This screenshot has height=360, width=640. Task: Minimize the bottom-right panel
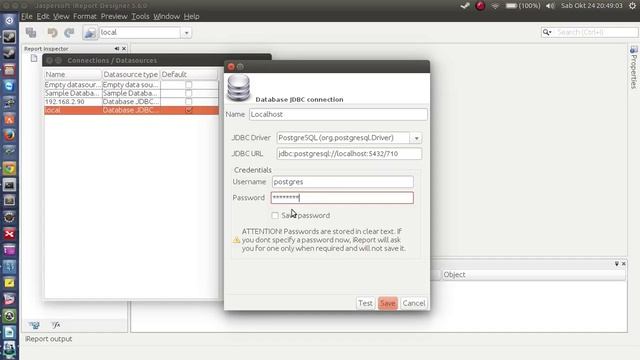[x=617, y=264]
